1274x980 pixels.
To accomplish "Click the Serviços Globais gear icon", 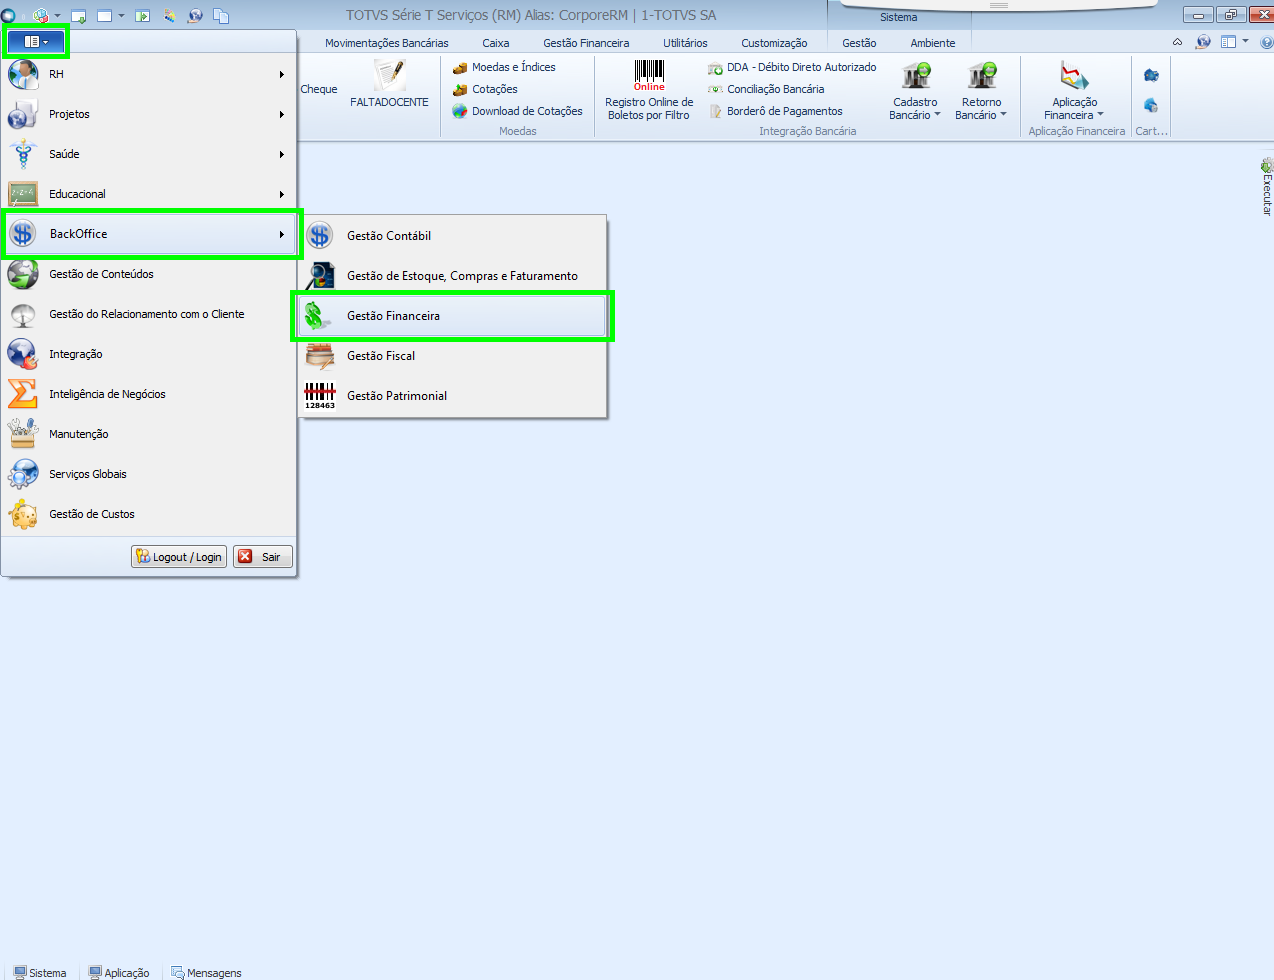I will tap(22, 474).
